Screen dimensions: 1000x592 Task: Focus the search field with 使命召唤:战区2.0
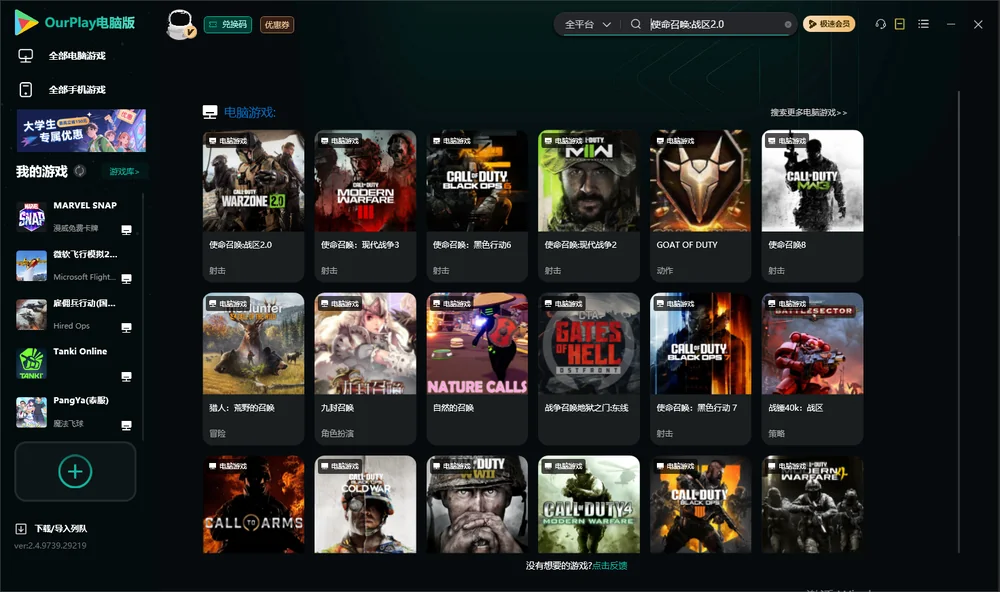click(714, 24)
